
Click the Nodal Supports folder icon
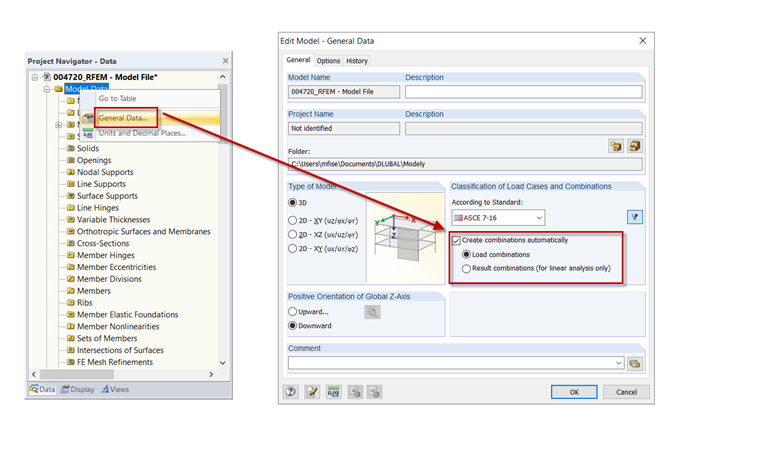tap(71, 172)
